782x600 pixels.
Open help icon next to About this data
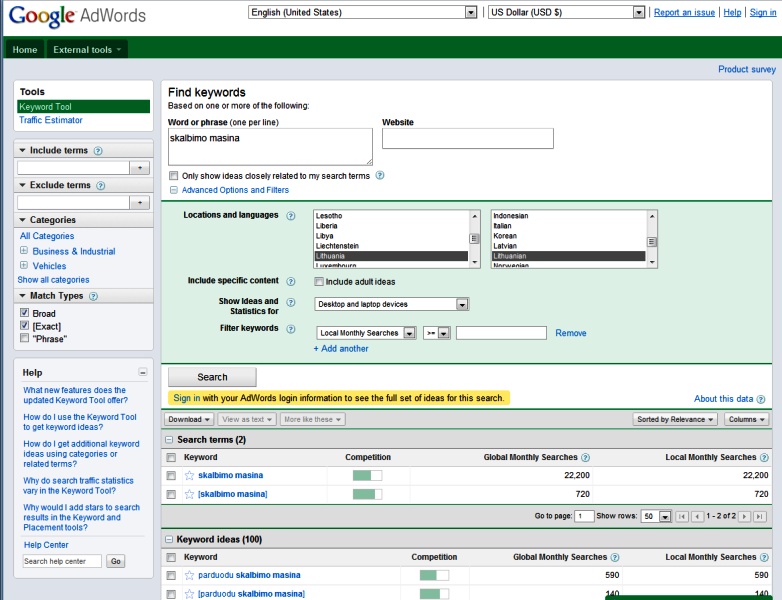coord(761,399)
